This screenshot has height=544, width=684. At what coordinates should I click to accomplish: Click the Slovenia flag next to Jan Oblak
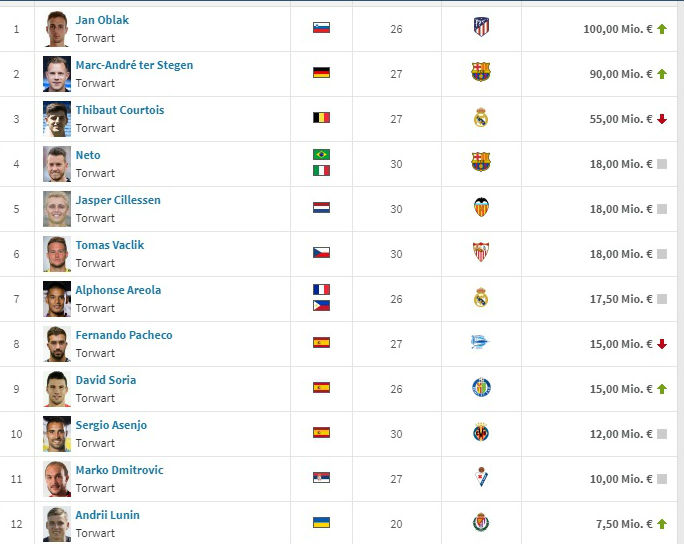[x=321, y=28]
